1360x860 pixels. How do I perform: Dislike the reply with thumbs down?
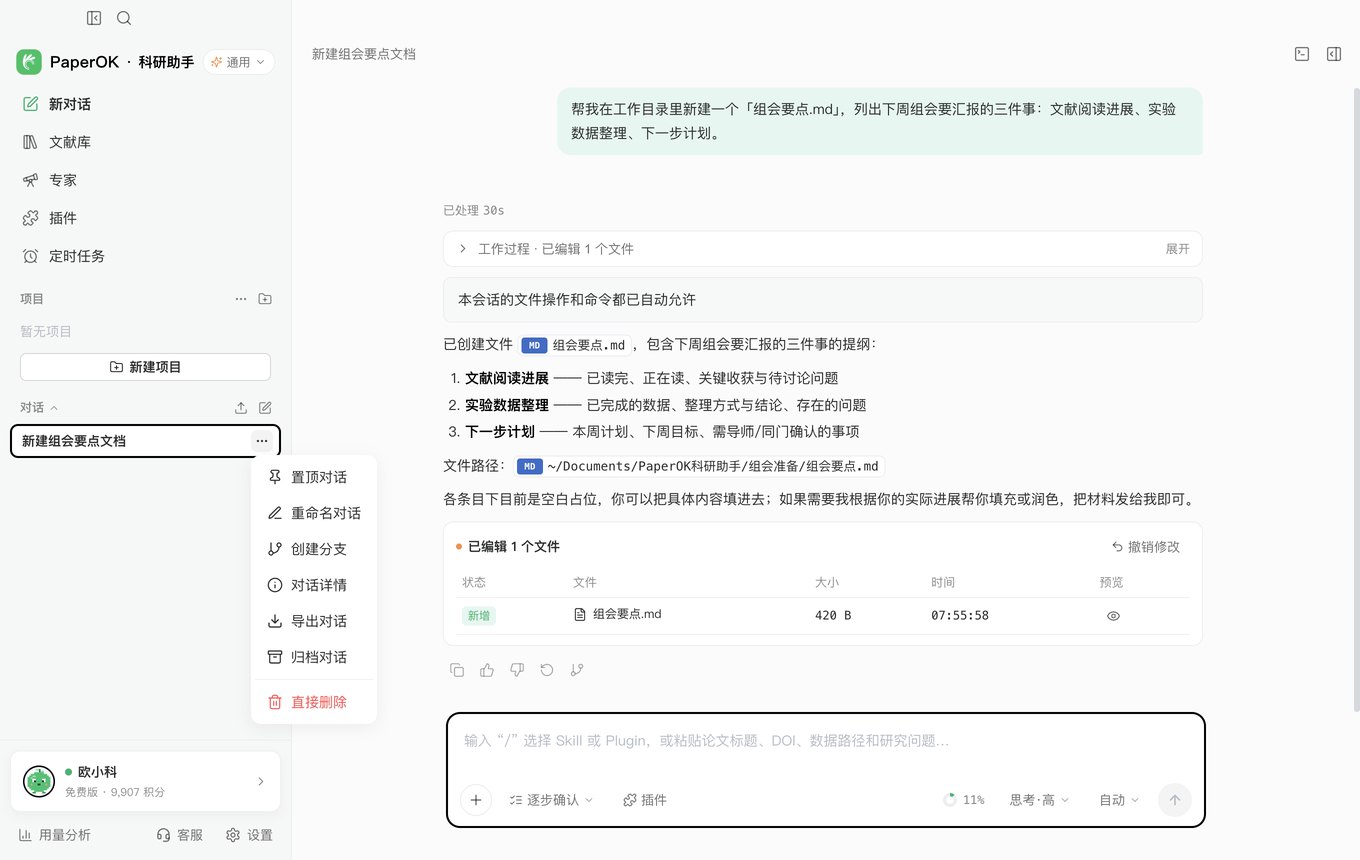point(517,670)
